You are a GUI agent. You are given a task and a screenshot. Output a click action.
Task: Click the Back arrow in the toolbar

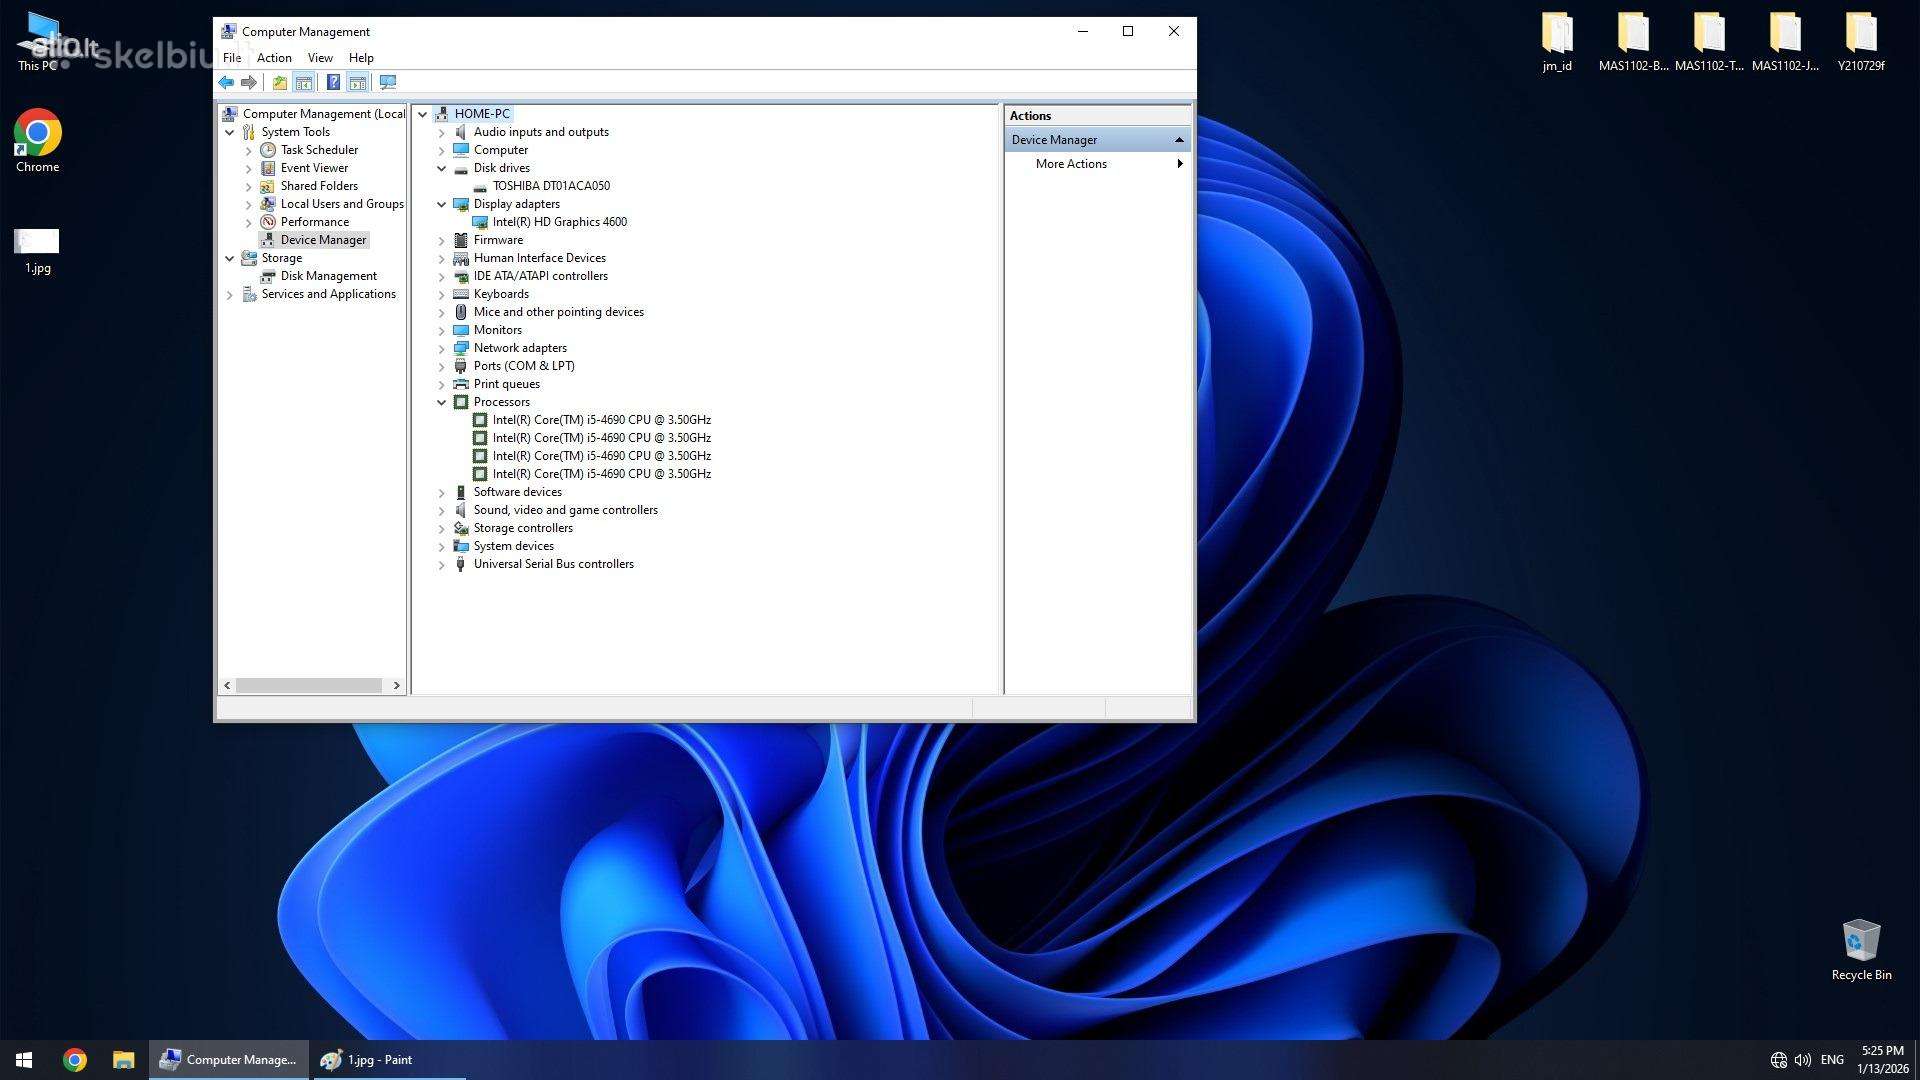point(226,82)
